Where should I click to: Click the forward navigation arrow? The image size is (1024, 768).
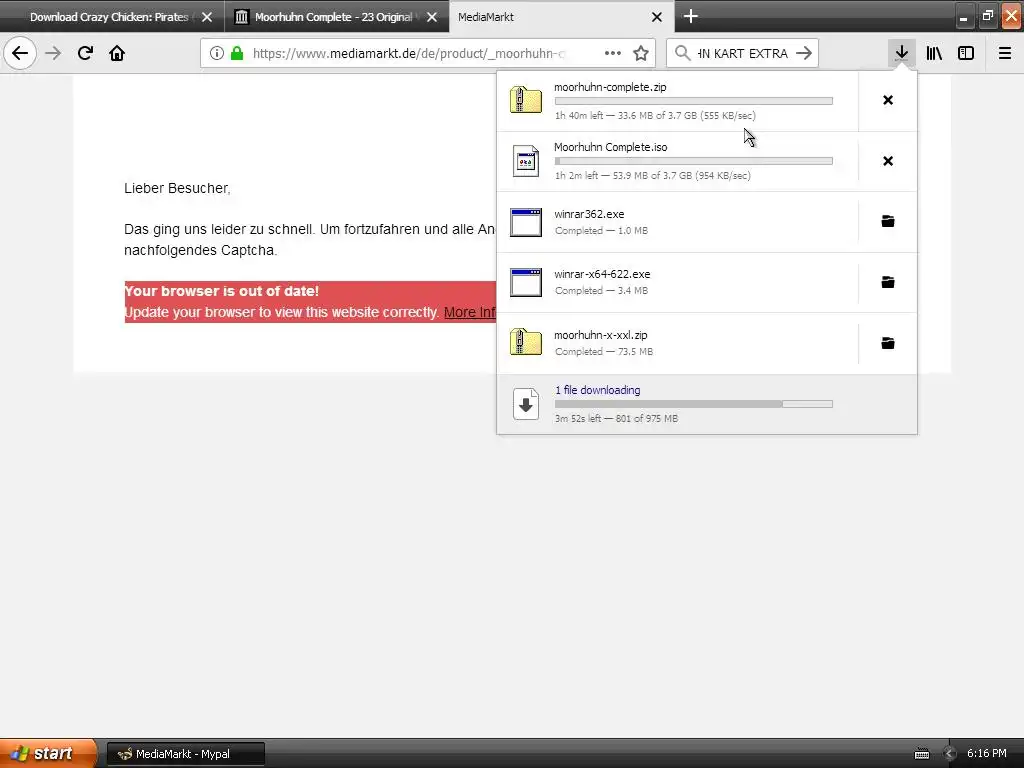click(x=53, y=53)
